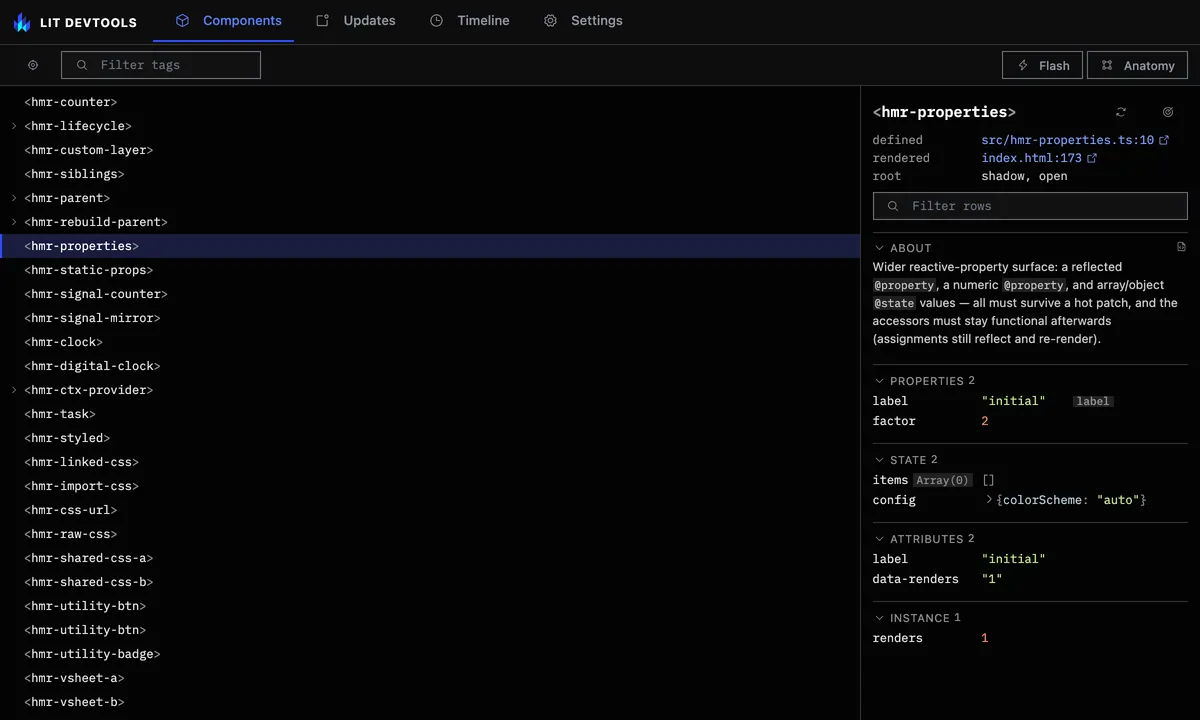Select the hmr-properties tree row
This screenshot has width=1200, height=720.
tap(430, 246)
